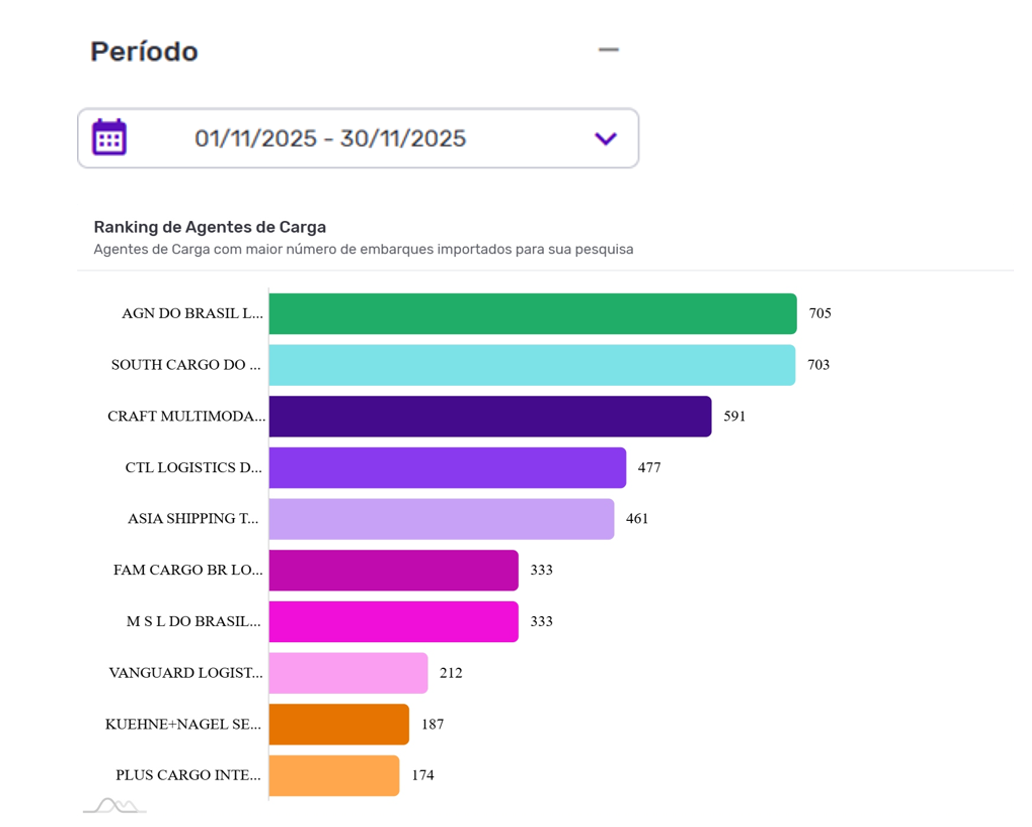Select the green AGN DO BRASIL bar
1032x827 pixels.
pyautogui.click(x=532, y=314)
